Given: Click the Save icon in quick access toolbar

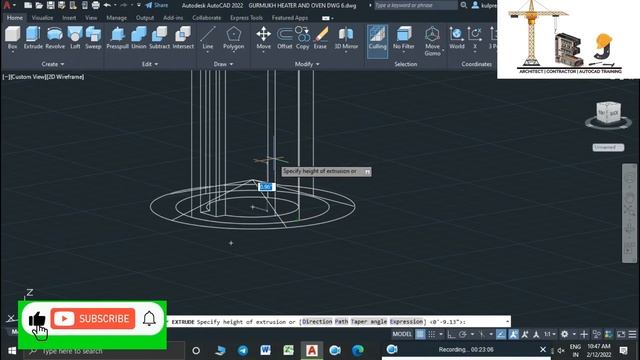Looking at the screenshot, I should tap(51, 5).
